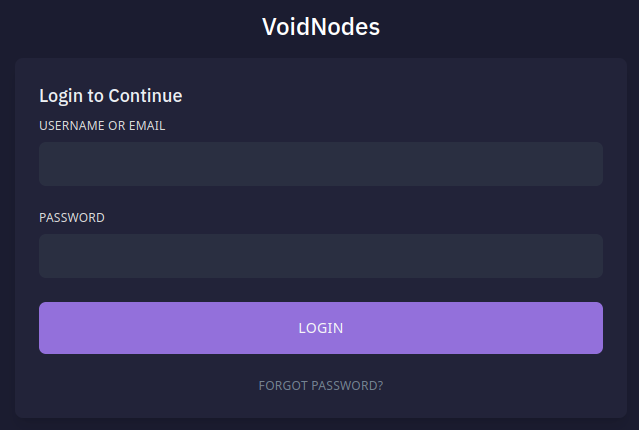Click inside the field under PASSWORD label

(x=320, y=256)
